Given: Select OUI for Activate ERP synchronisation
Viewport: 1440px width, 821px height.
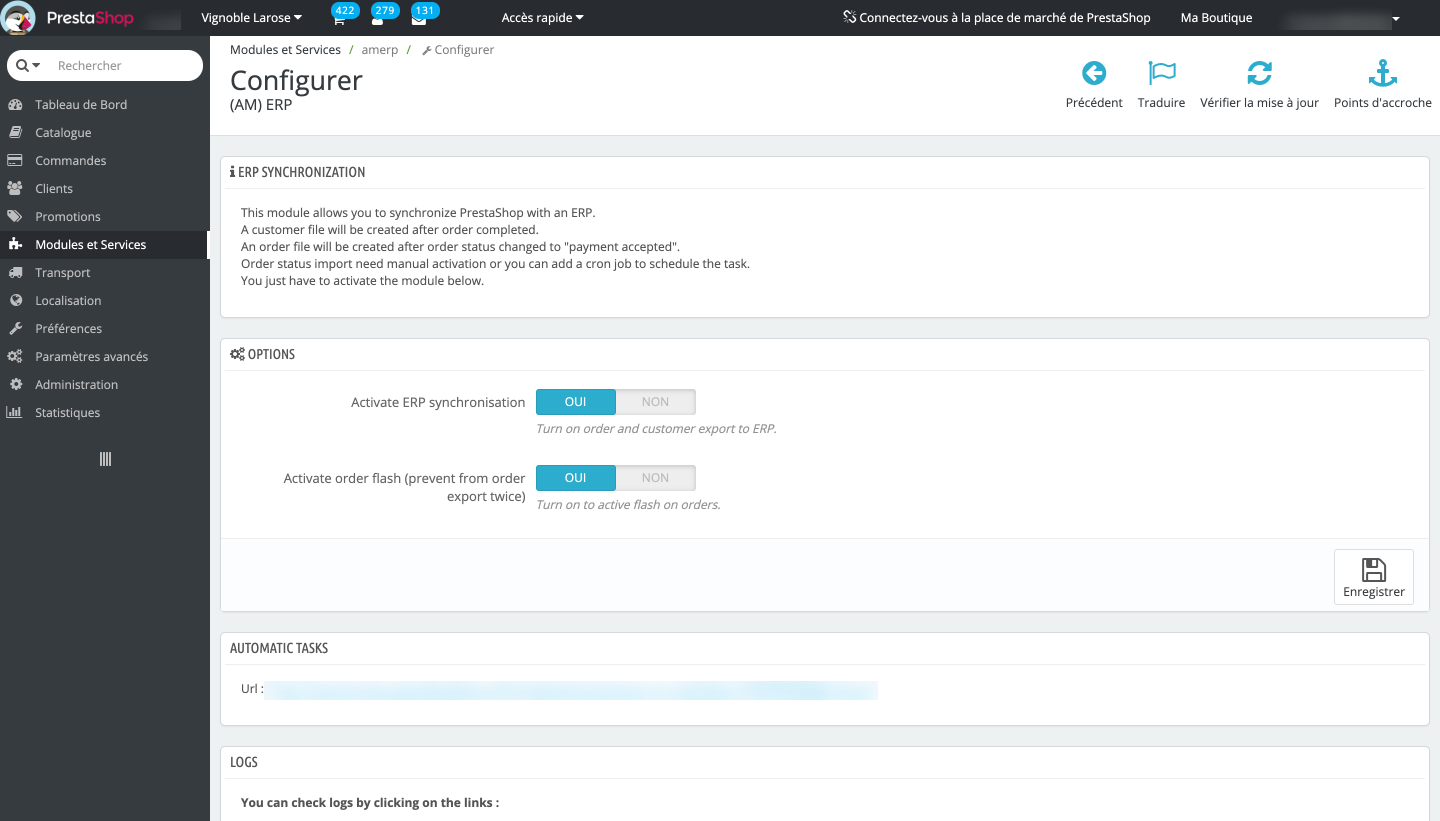Looking at the screenshot, I should [x=576, y=402].
